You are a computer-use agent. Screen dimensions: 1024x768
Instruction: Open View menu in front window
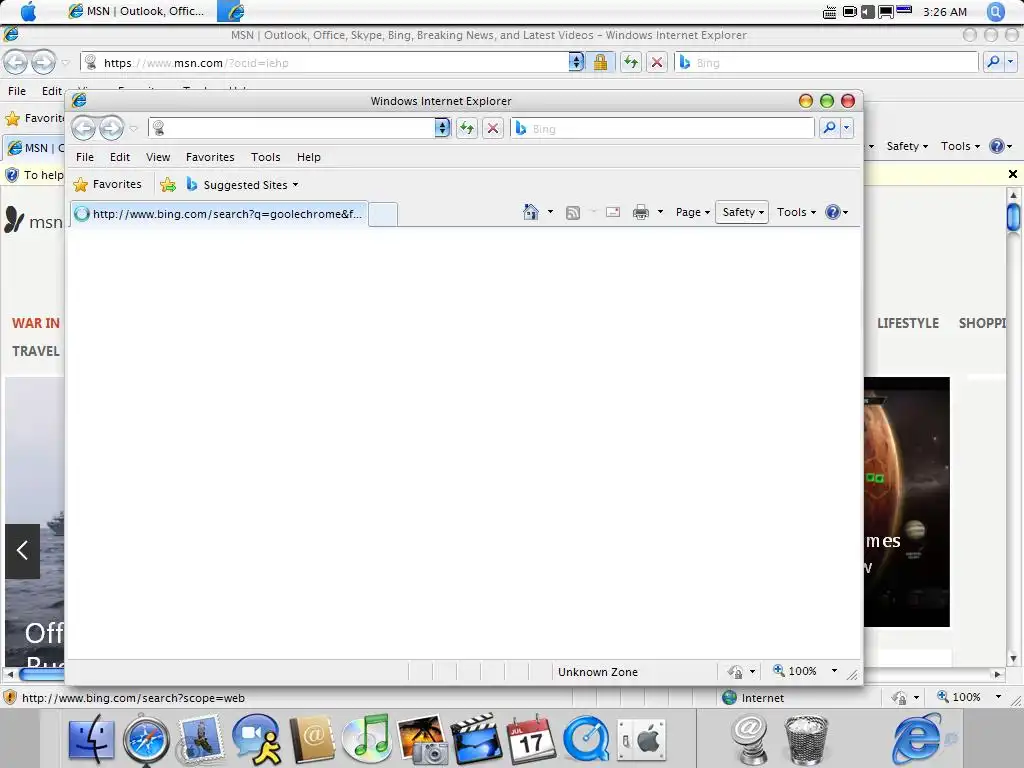pyautogui.click(x=158, y=157)
